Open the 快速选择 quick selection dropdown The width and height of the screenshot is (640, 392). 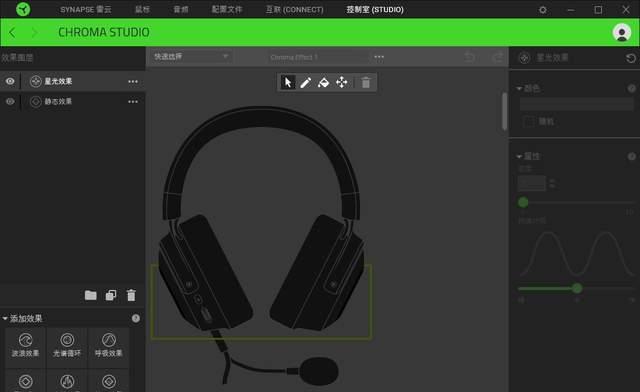pos(191,56)
